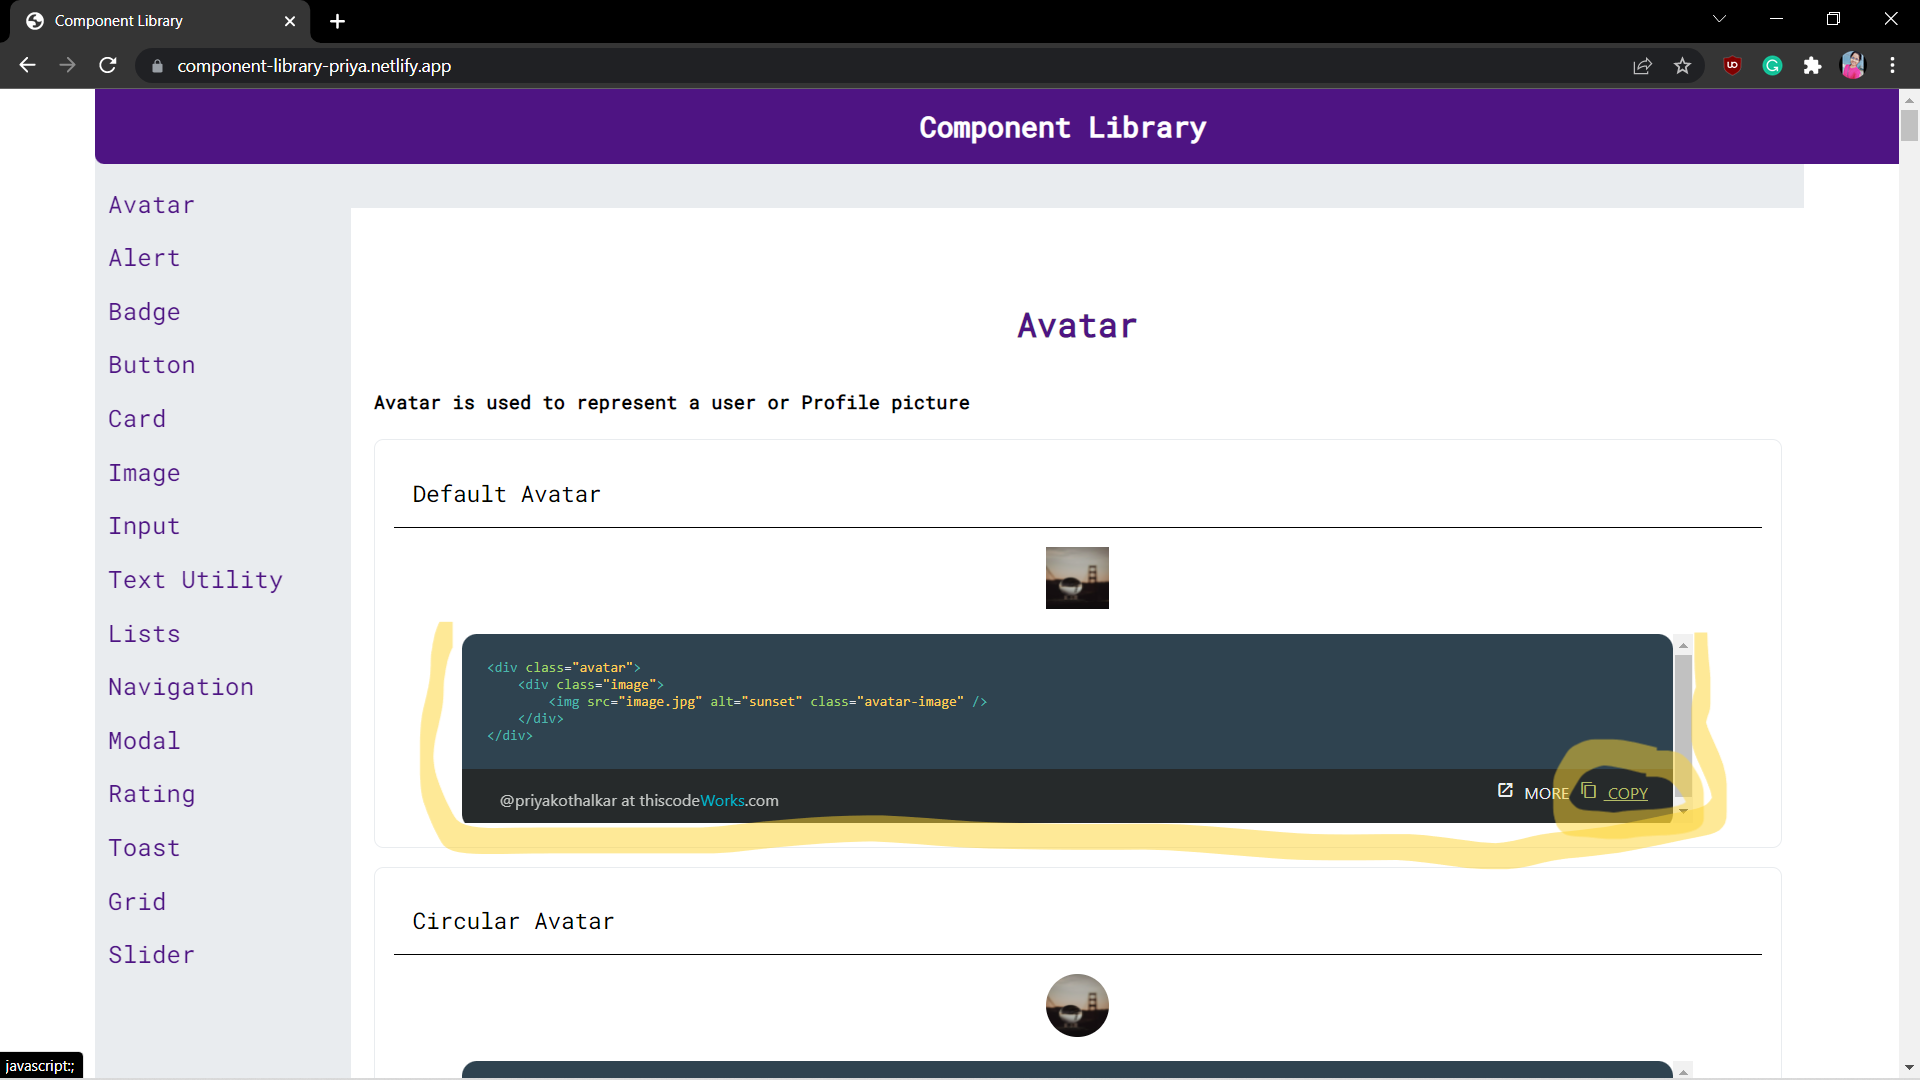Open Avatar in the sidebar
The height and width of the screenshot is (1080, 1920).
pos(152,205)
